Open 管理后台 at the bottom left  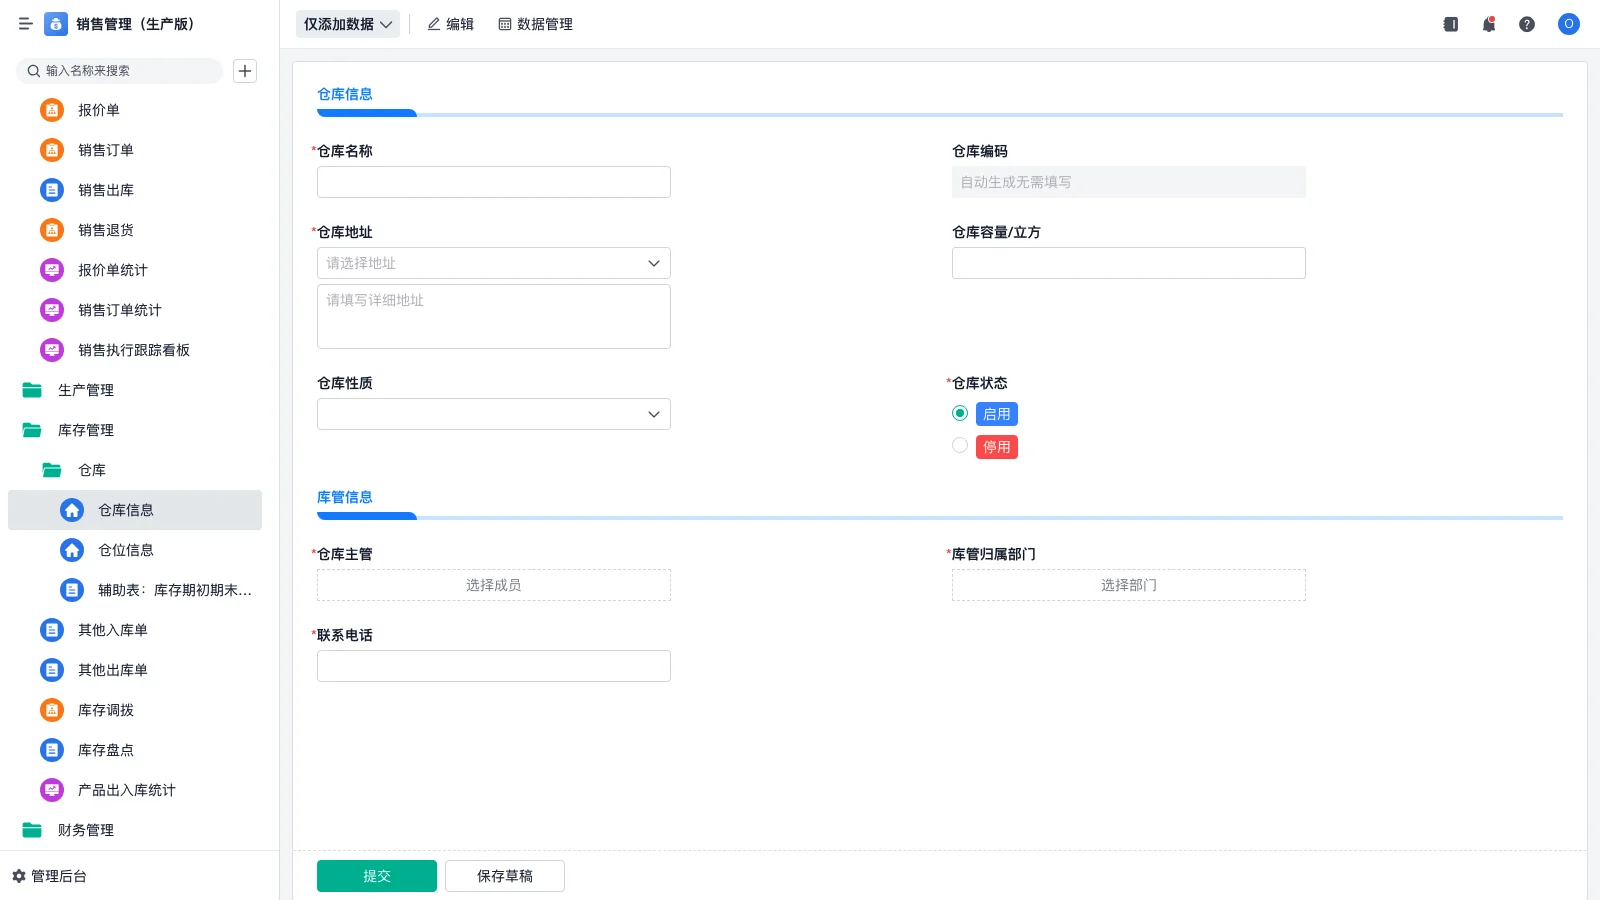tap(57, 876)
